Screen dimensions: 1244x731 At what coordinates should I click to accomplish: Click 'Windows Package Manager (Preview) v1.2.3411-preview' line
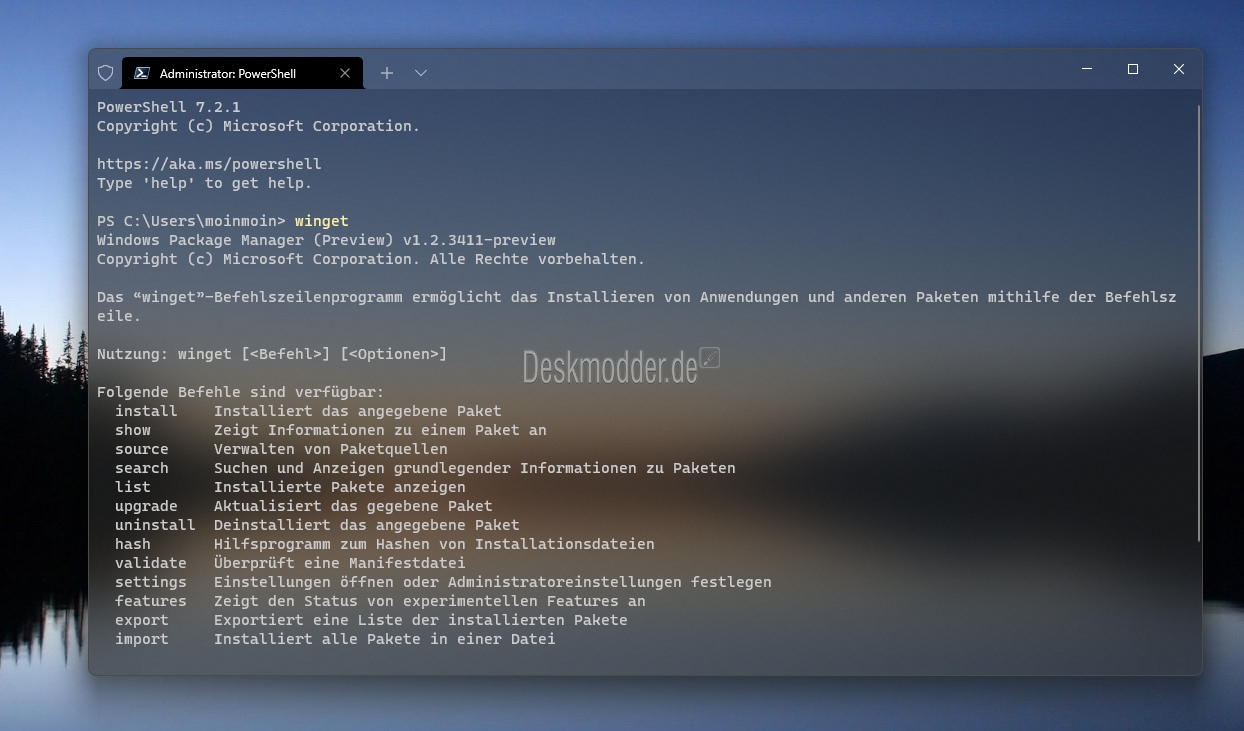(x=326, y=240)
